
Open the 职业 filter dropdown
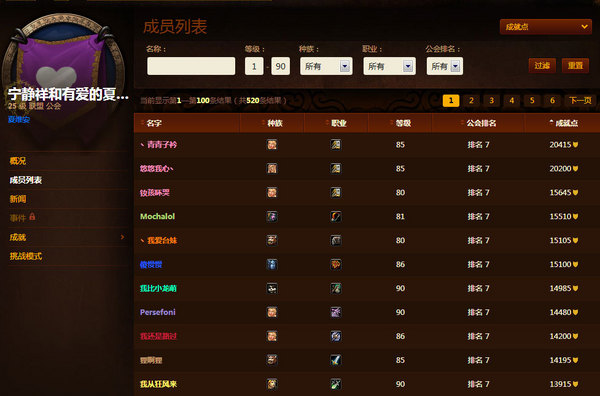coord(389,66)
